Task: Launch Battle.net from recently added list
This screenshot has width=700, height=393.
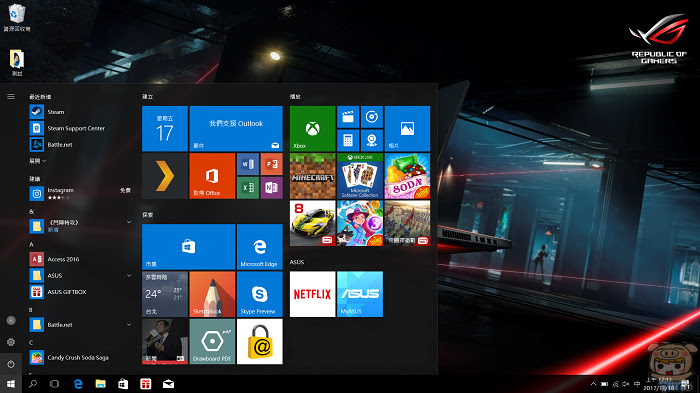Action: click(80, 145)
